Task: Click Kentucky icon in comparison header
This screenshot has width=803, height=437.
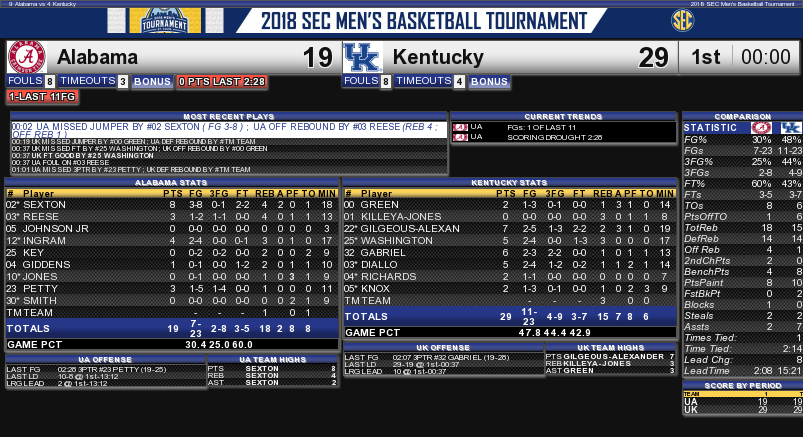Action: 791,128
